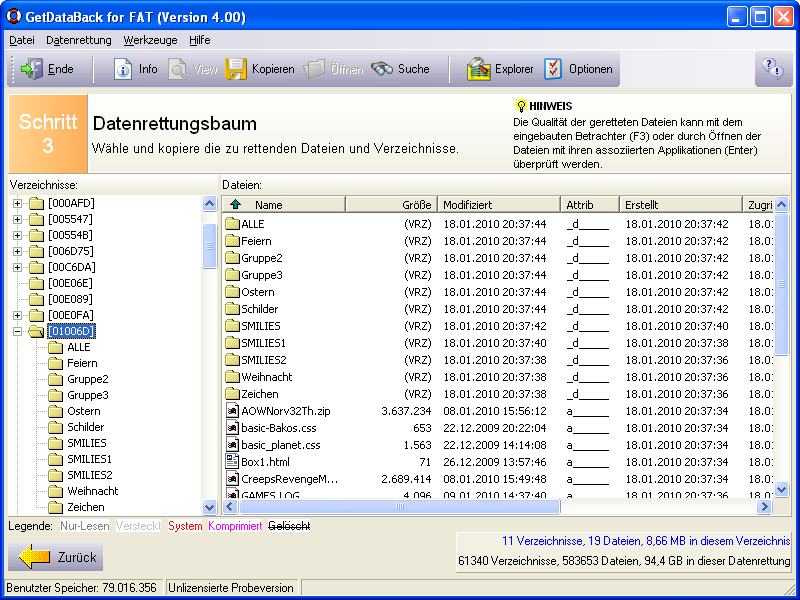Expand the [00E0FA] tree node
The height and width of the screenshot is (600, 800).
point(17,315)
